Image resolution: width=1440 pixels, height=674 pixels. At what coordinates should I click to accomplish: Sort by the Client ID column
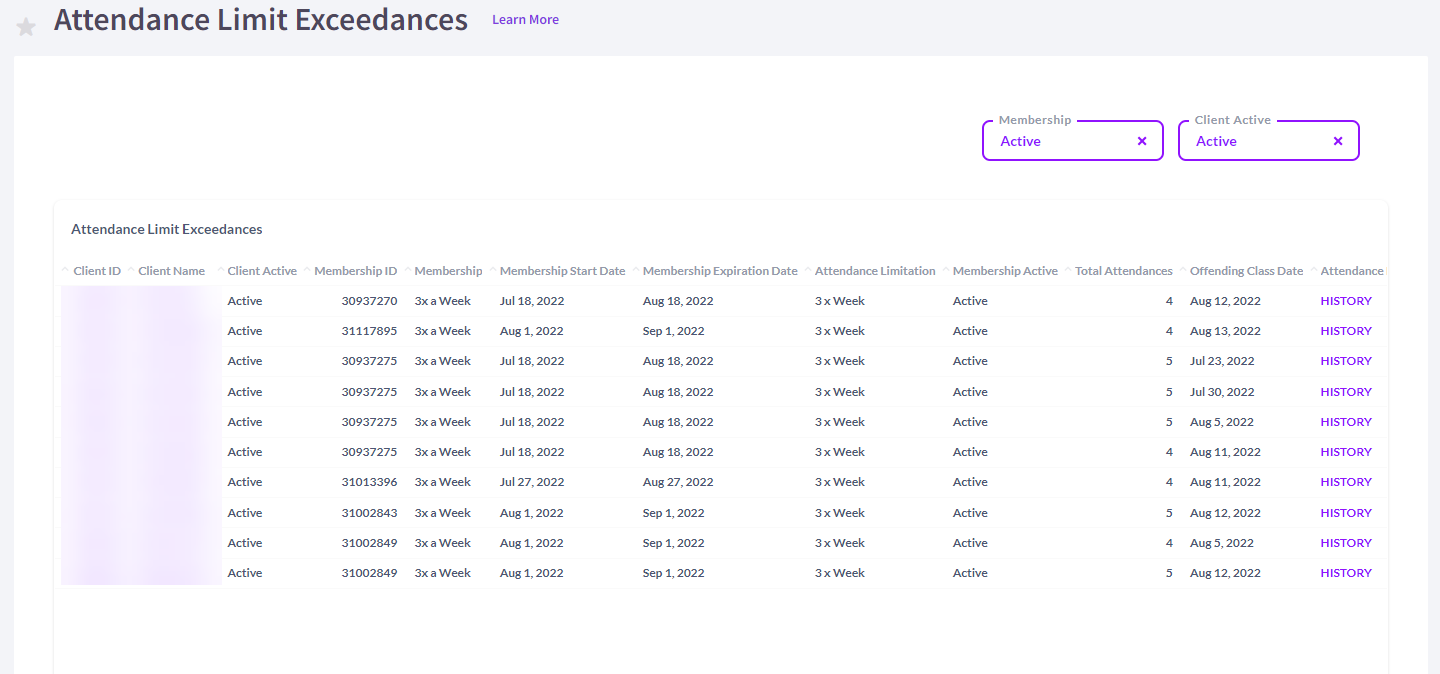click(x=97, y=271)
